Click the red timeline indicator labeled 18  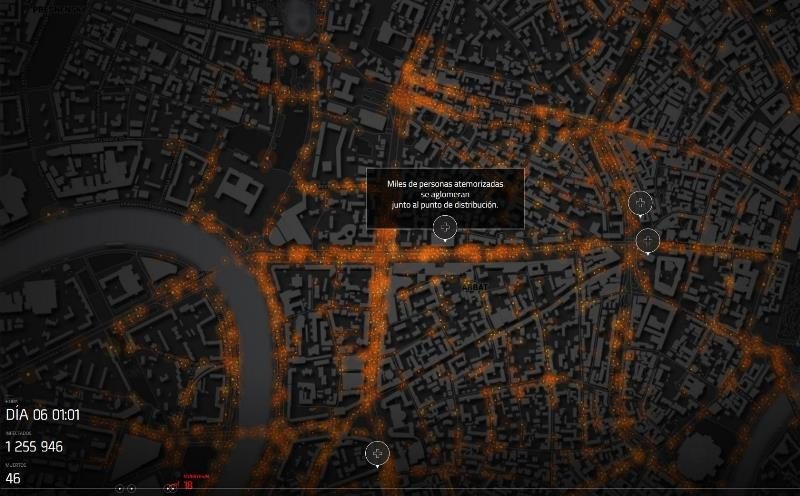(187, 485)
